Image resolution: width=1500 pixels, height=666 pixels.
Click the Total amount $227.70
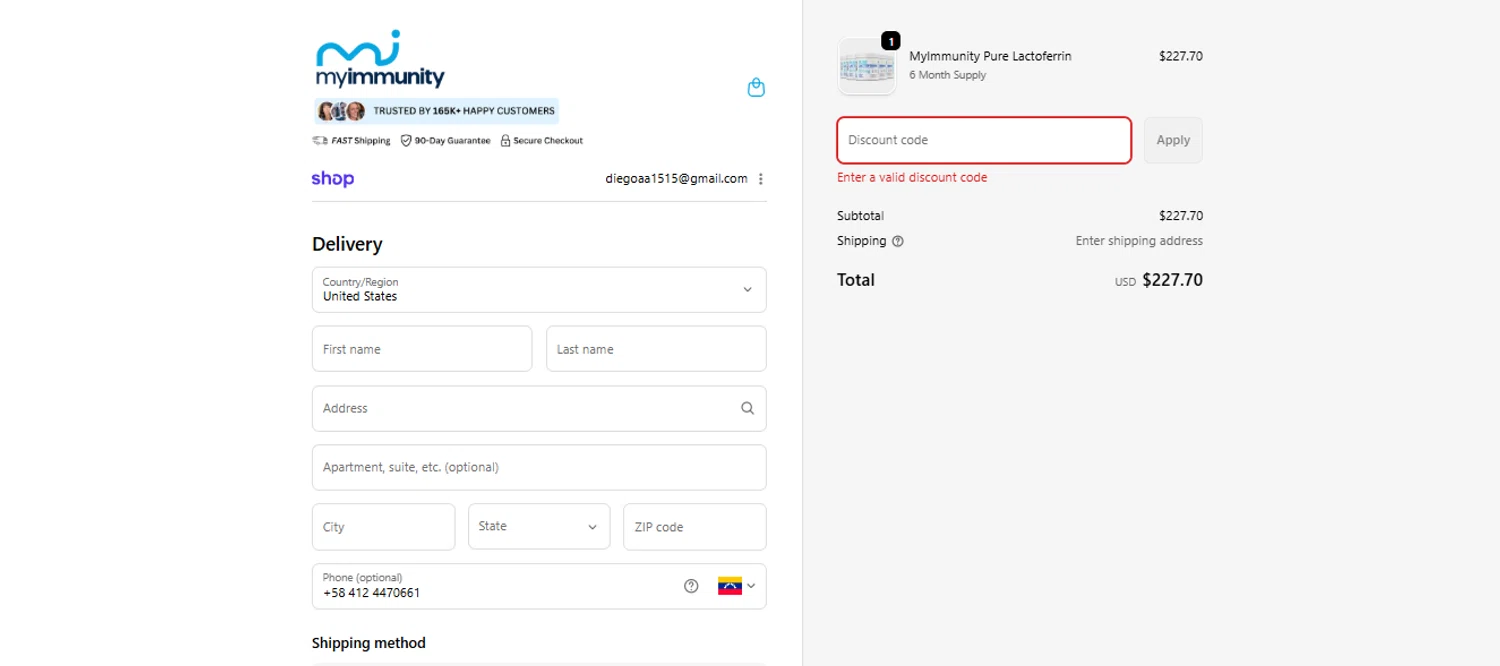click(1172, 280)
